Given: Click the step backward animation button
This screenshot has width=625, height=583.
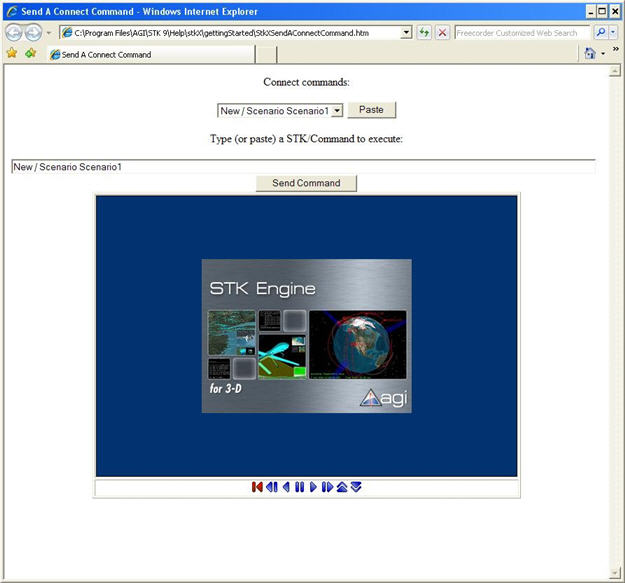Looking at the screenshot, I should [271, 487].
